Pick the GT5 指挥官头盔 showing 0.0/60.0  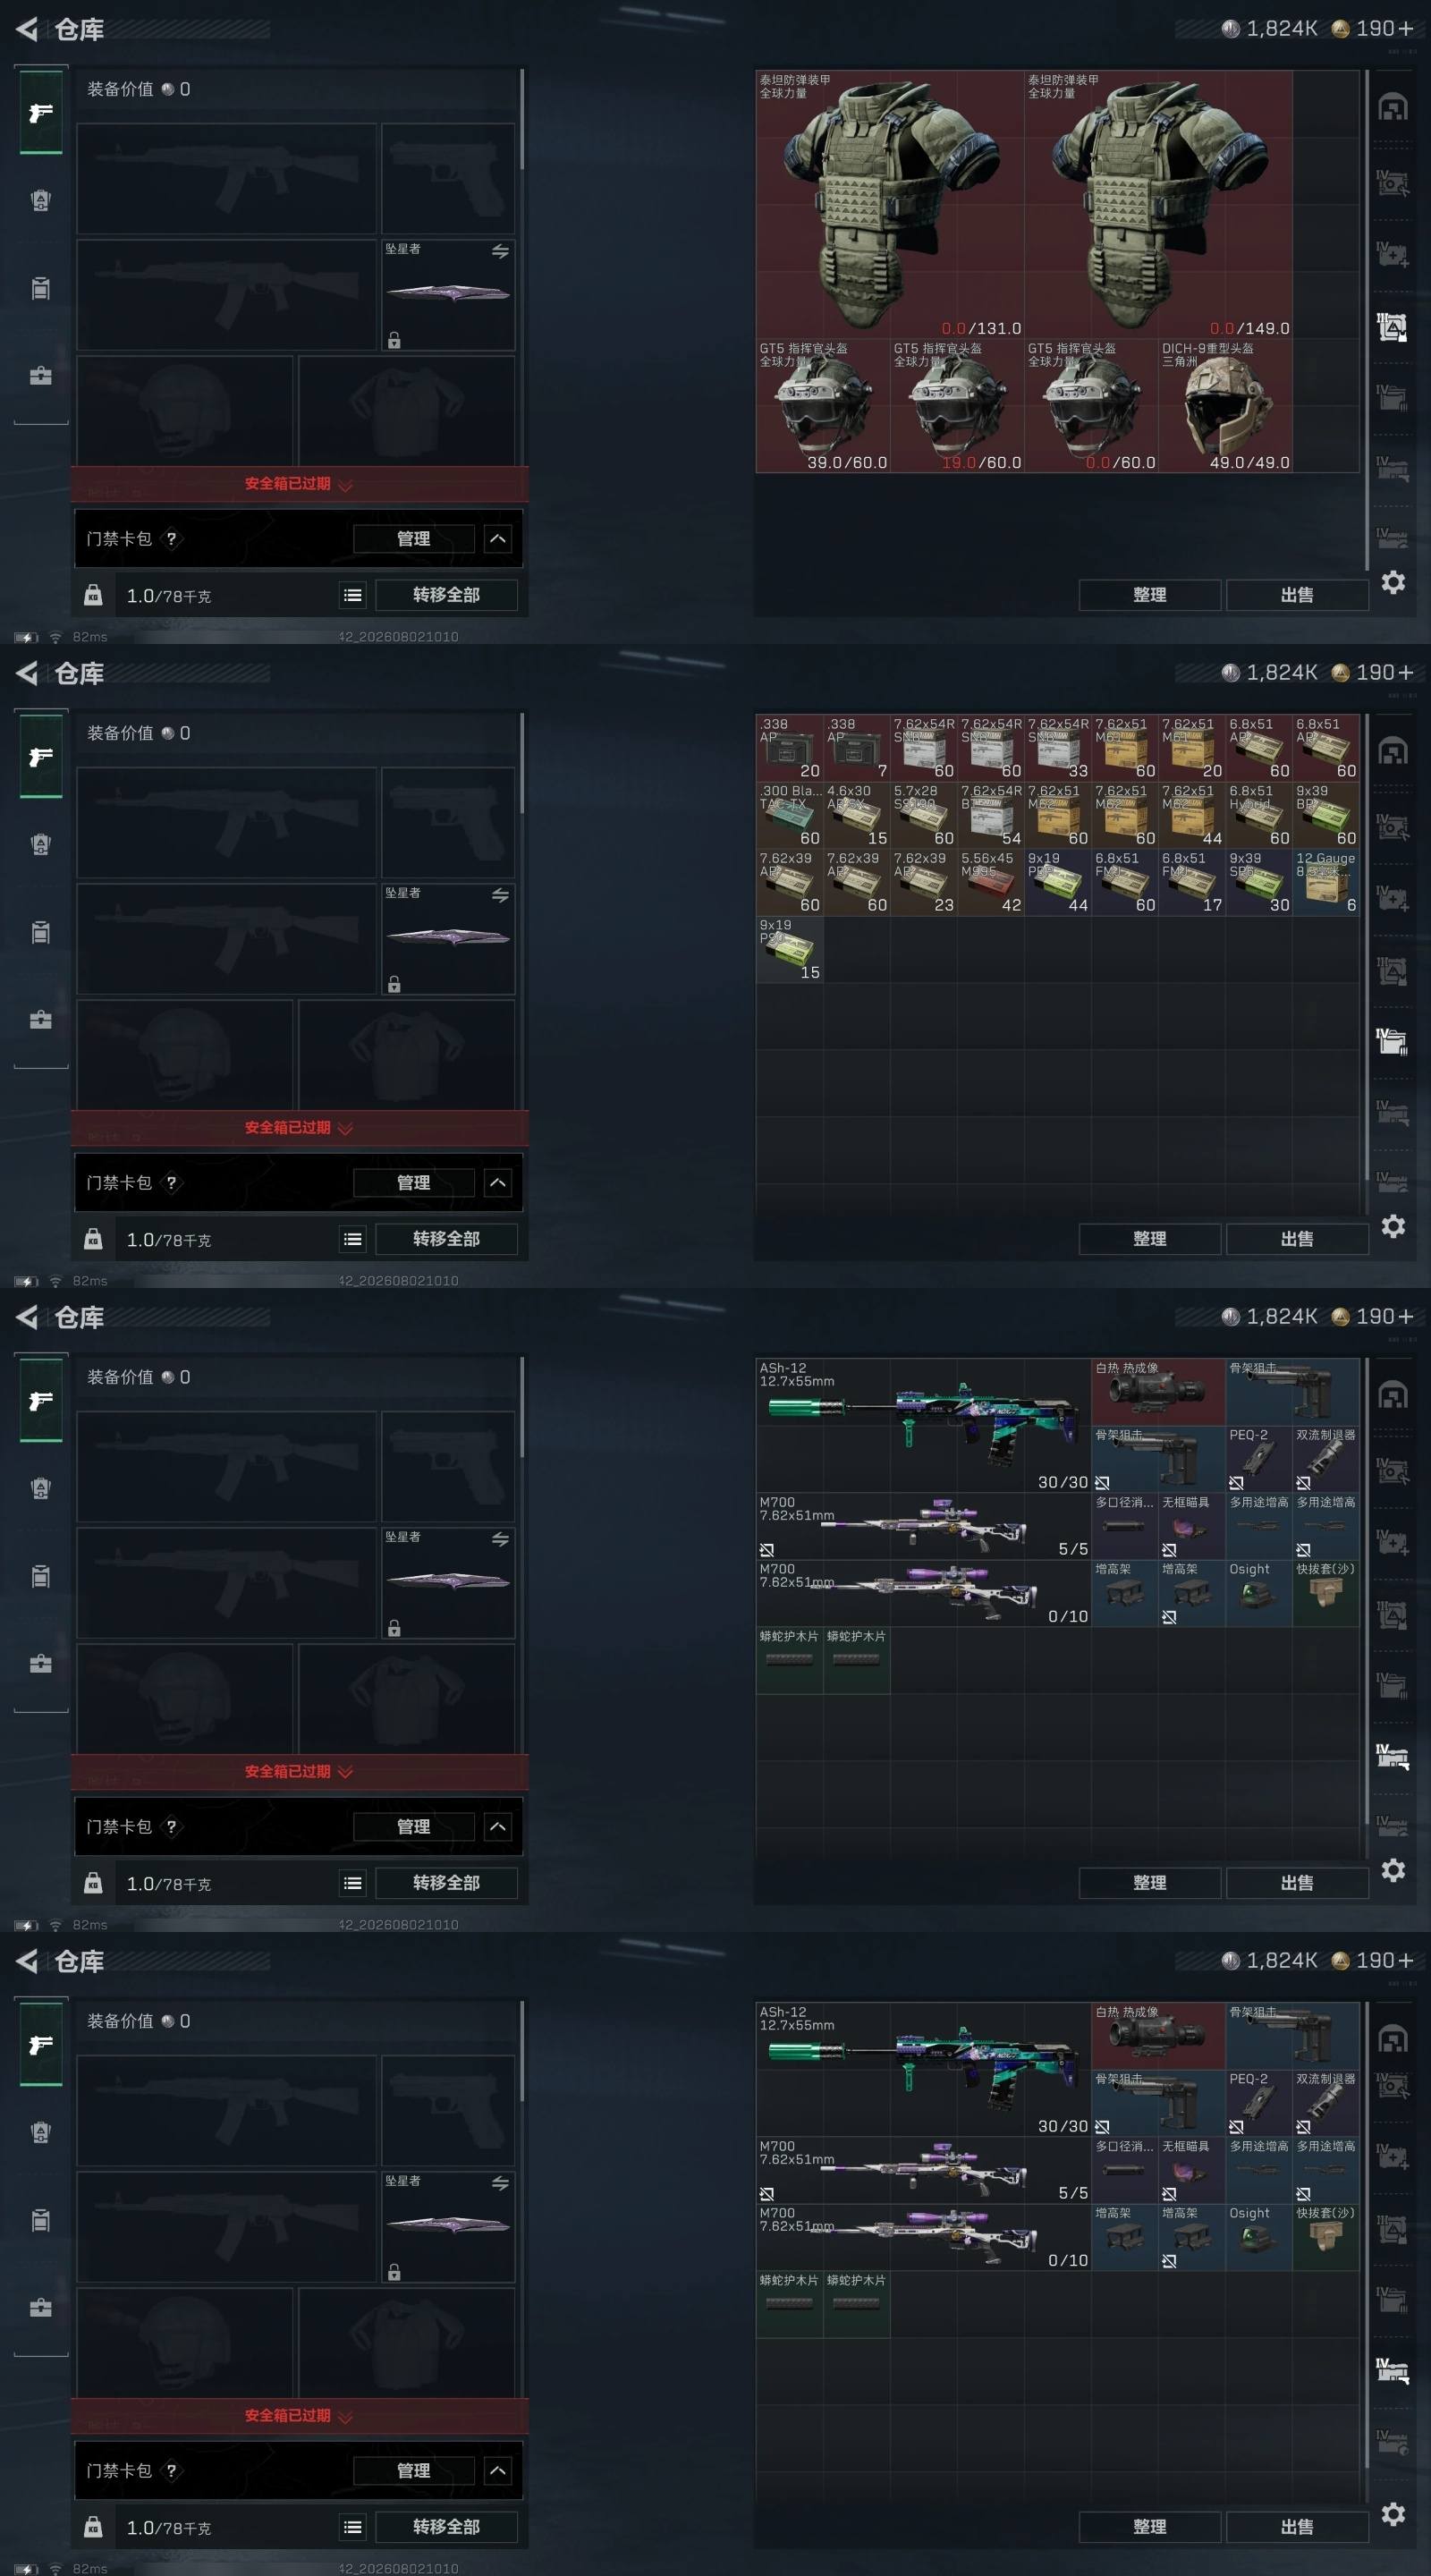click(x=1091, y=406)
